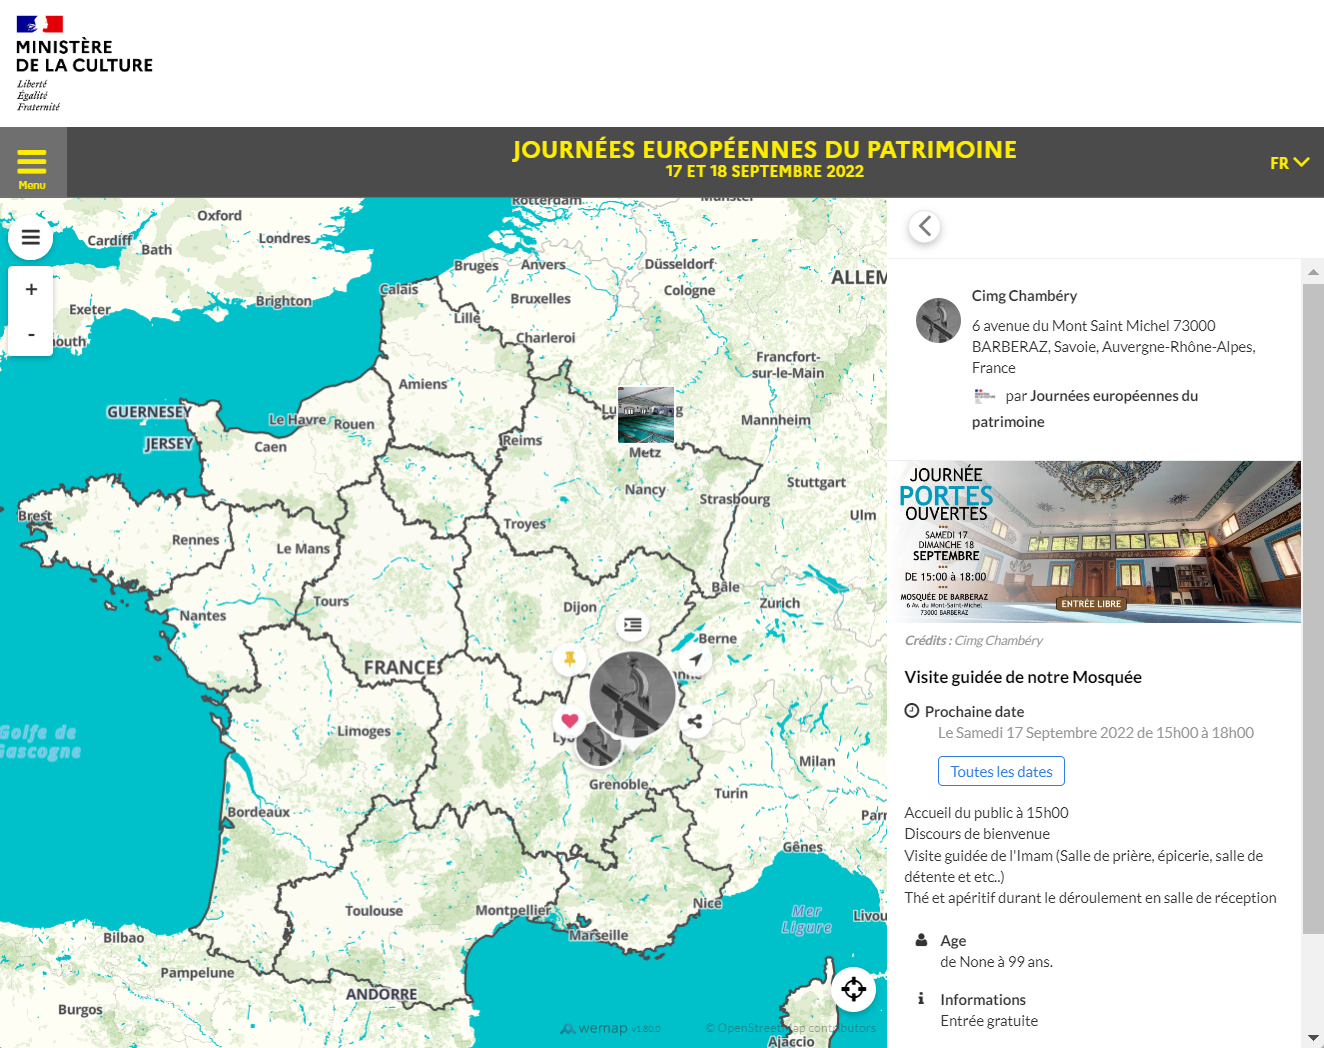Click Journées européennes du patrimoine author link
Screen dimensions: 1324x1048
1085,408
